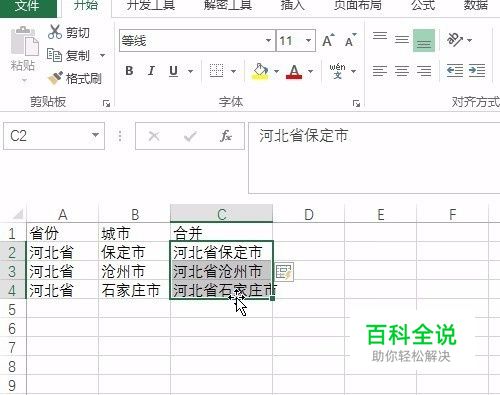Viewport: 500px width, 395px height.
Task: Open the fill color dropdown arrow
Action: tap(276, 71)
